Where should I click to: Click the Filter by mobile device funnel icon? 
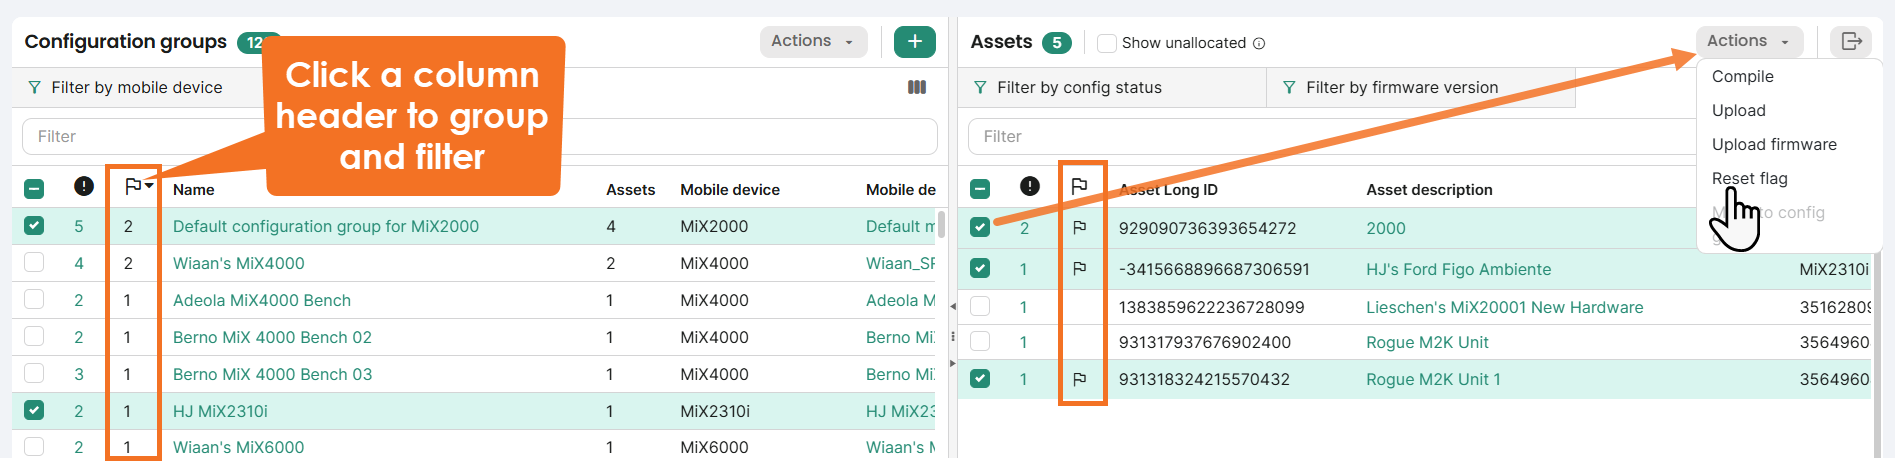point(35,88)
